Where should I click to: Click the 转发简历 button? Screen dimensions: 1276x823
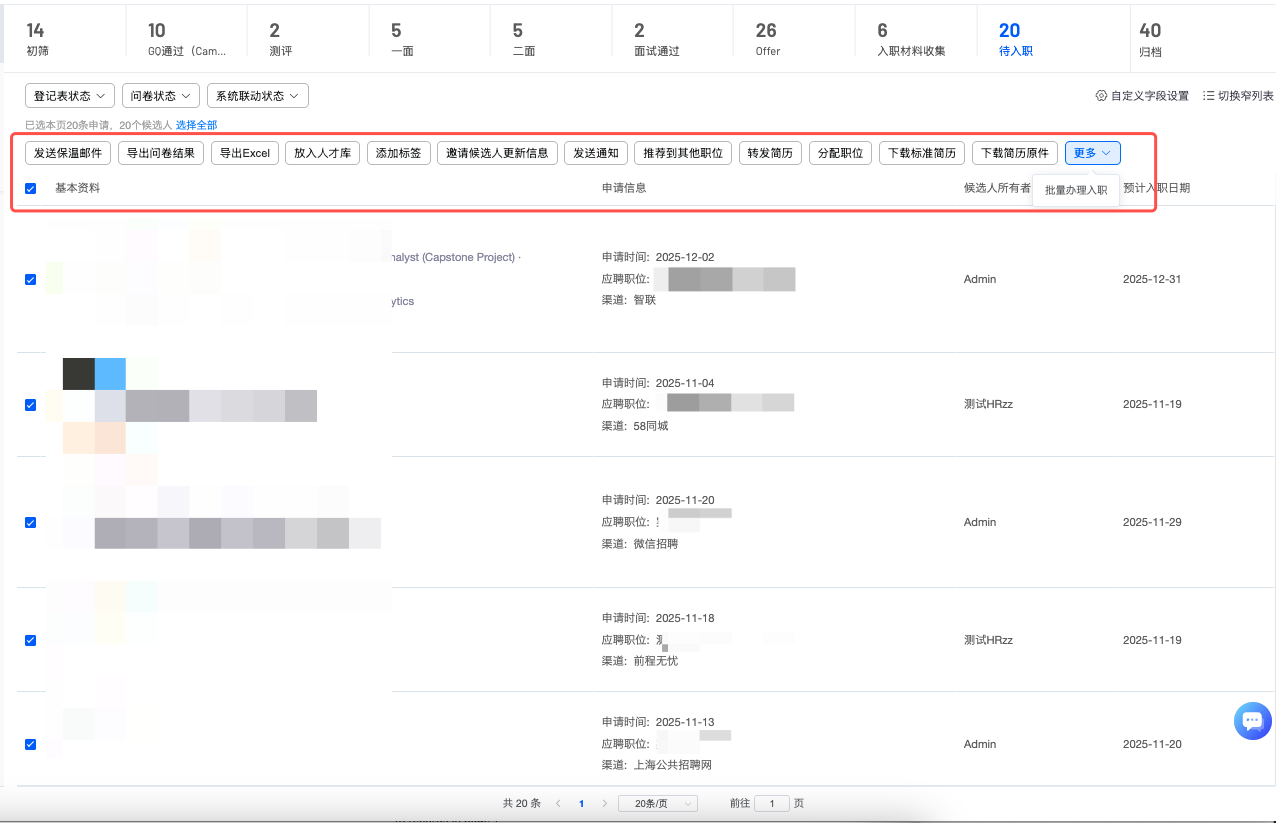point(770,153)
